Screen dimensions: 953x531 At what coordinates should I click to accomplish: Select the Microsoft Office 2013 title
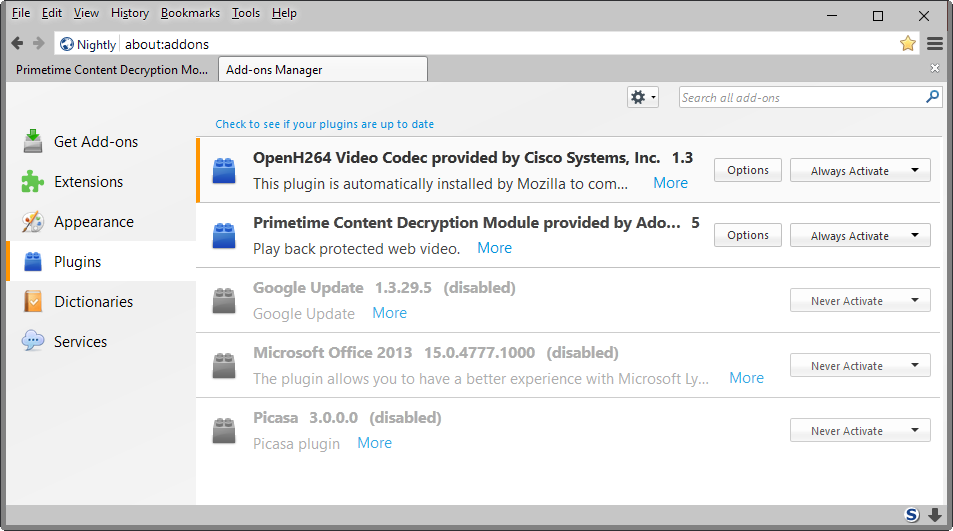332,352
